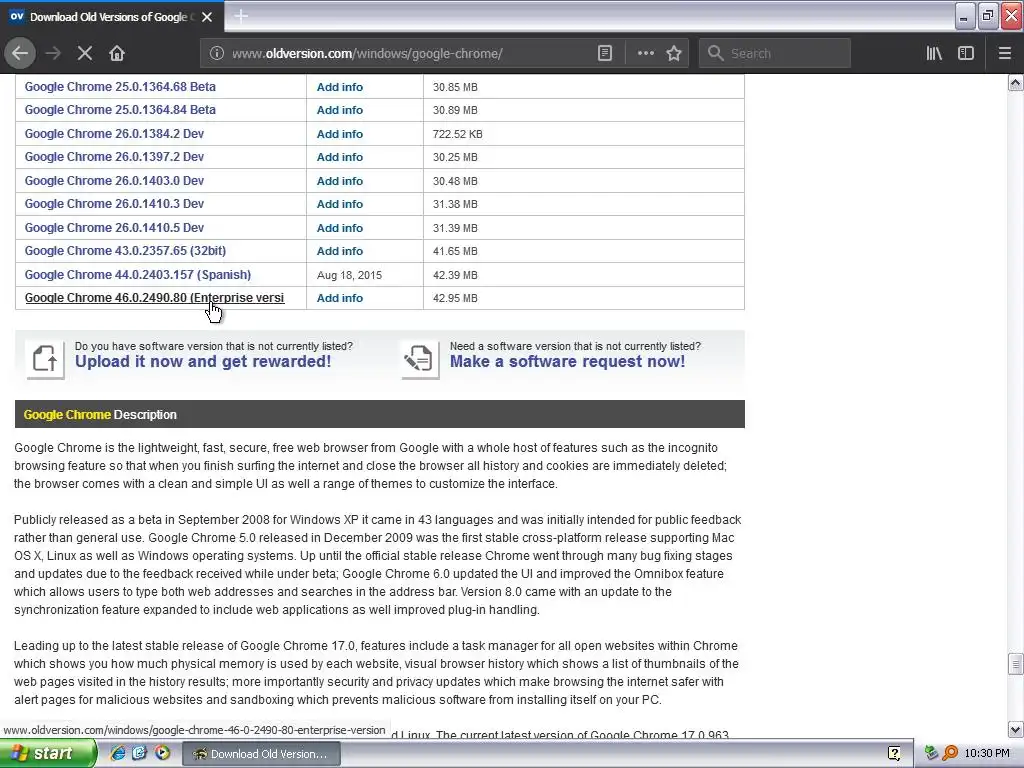Add info for Chrome 25.0.1364.68 Beta

(x=340, y=87)
